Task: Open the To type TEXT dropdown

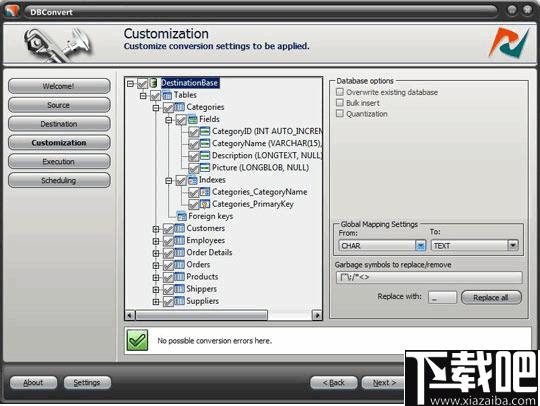Action: click(512, 246)
